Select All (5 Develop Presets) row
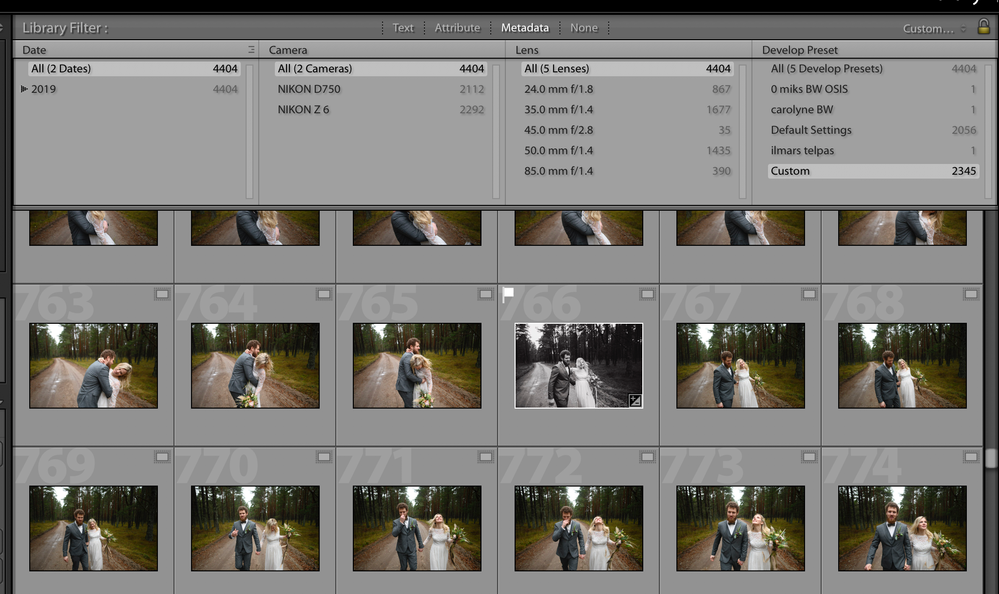Screen dimensions: 999x594 (x=873, y=69)
